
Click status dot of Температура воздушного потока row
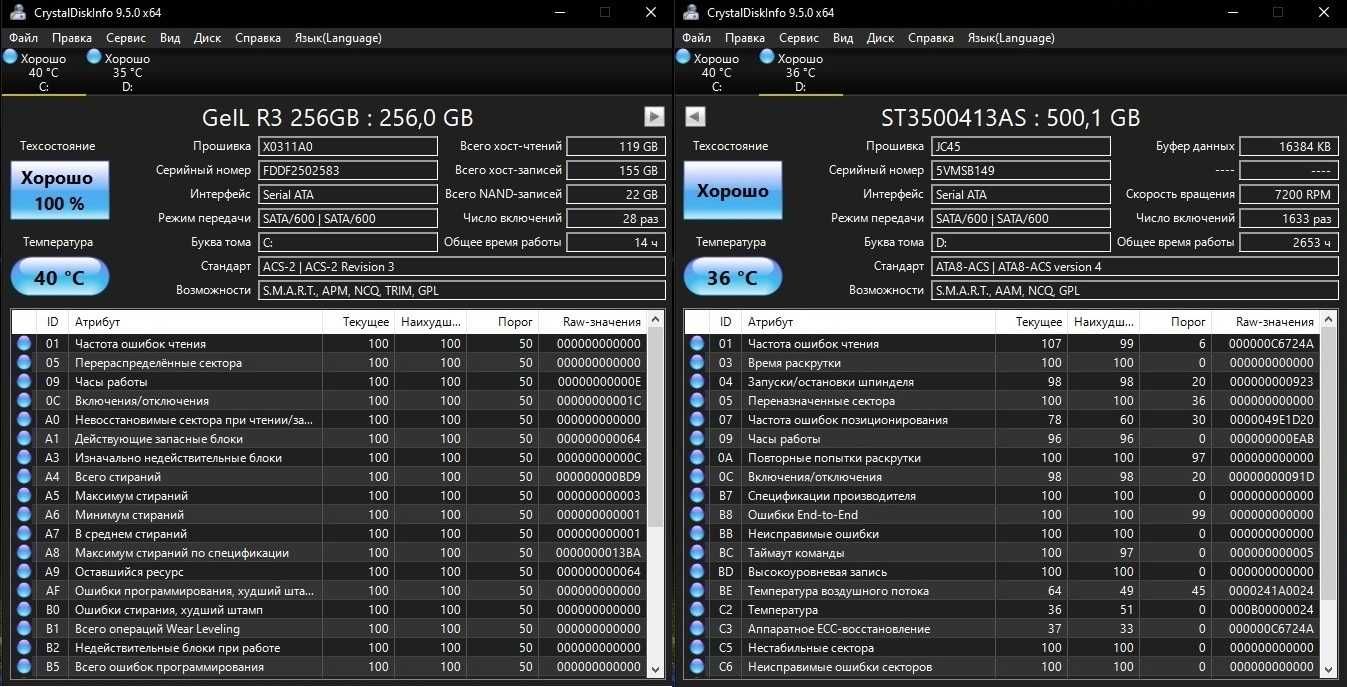[x=697, y=591]
